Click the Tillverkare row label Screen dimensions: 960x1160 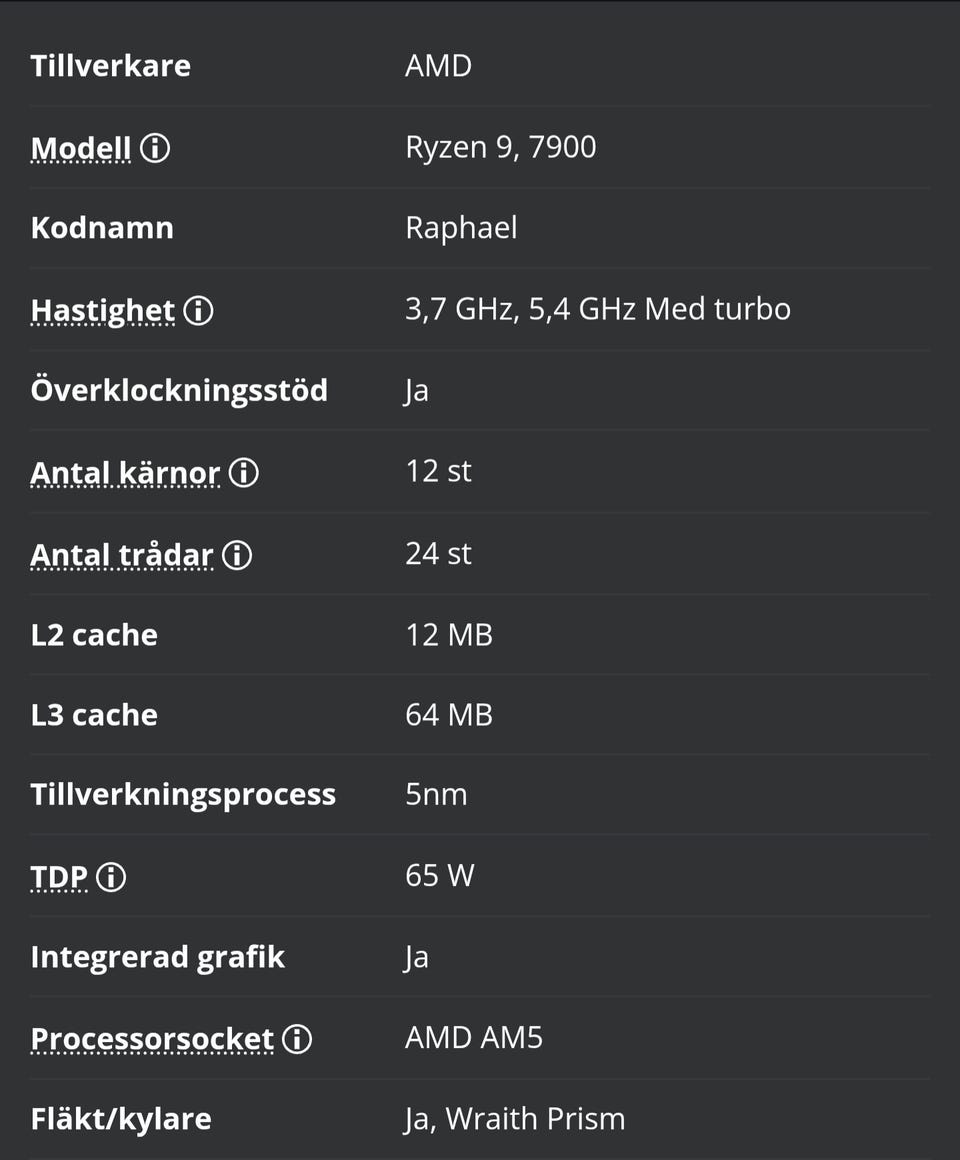[110, 66]
